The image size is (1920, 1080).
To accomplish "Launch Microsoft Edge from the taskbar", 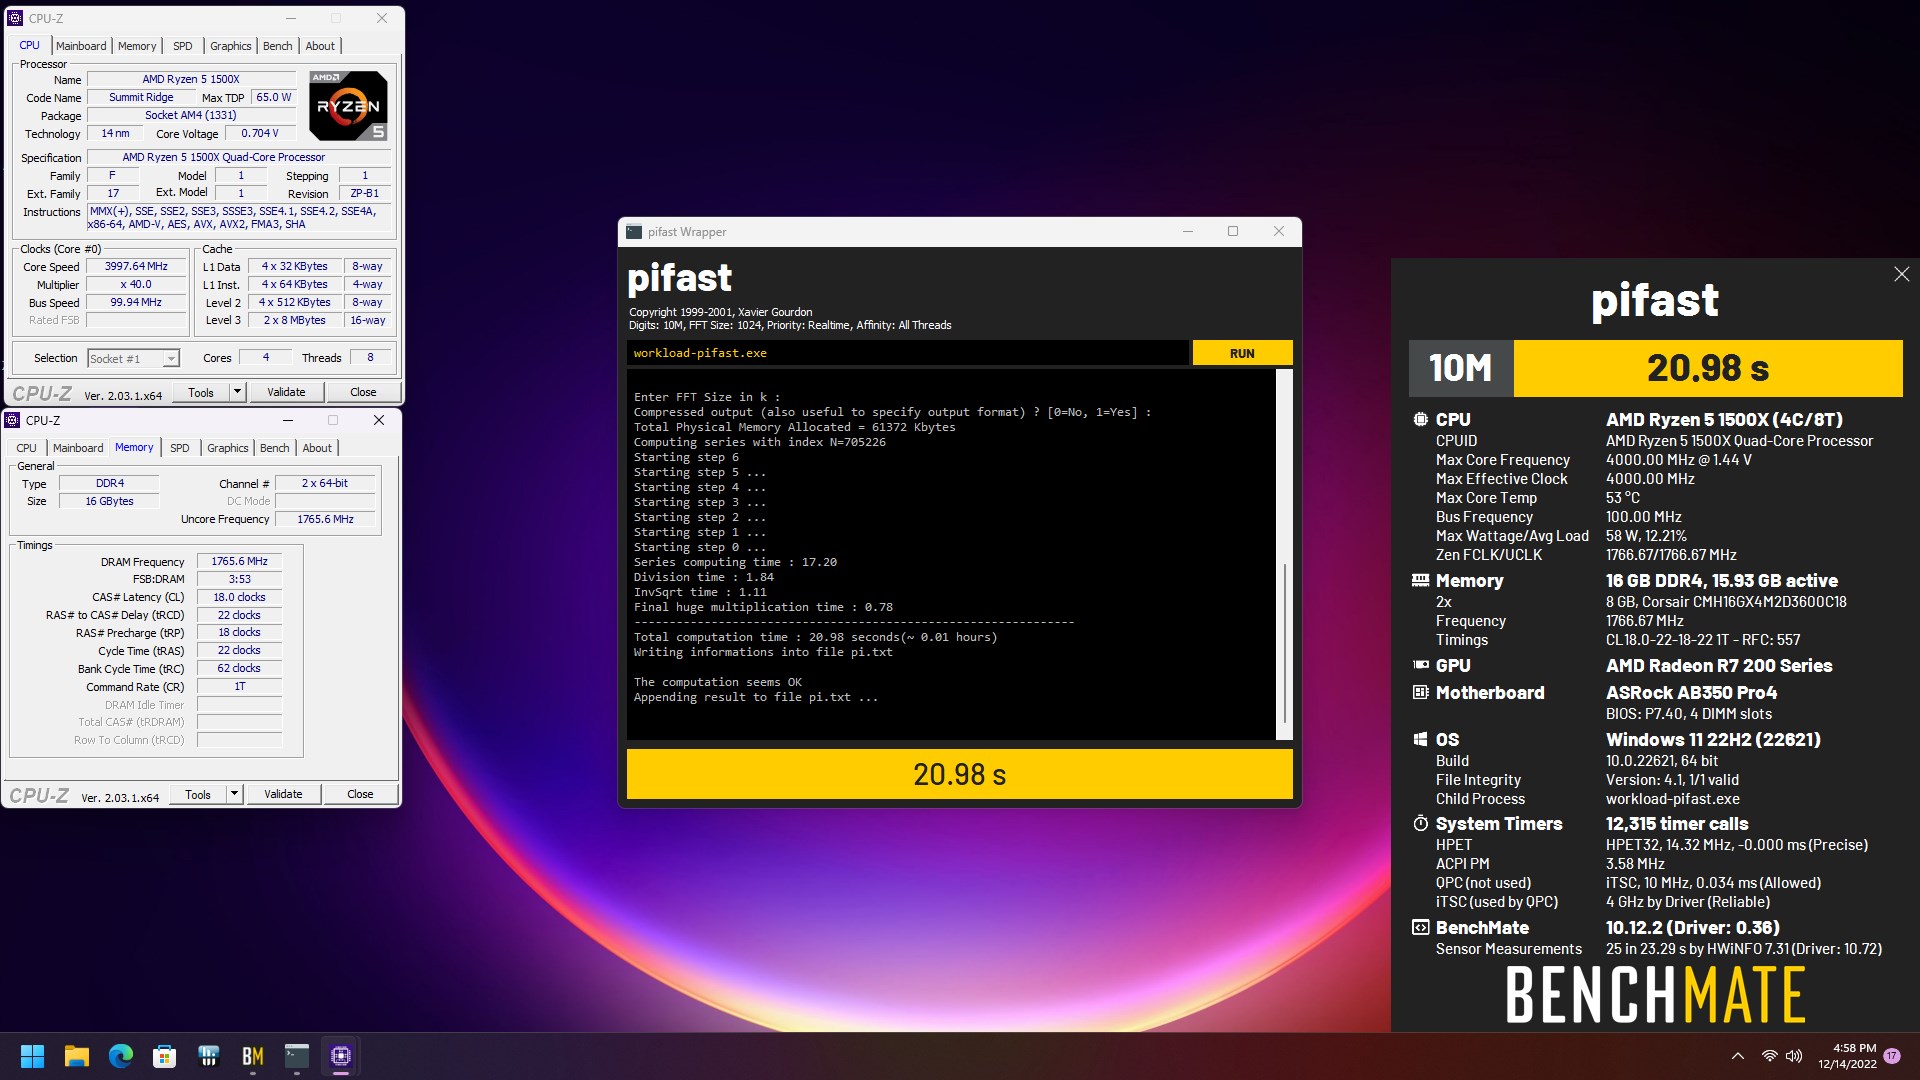I will tap(121, 1056).
